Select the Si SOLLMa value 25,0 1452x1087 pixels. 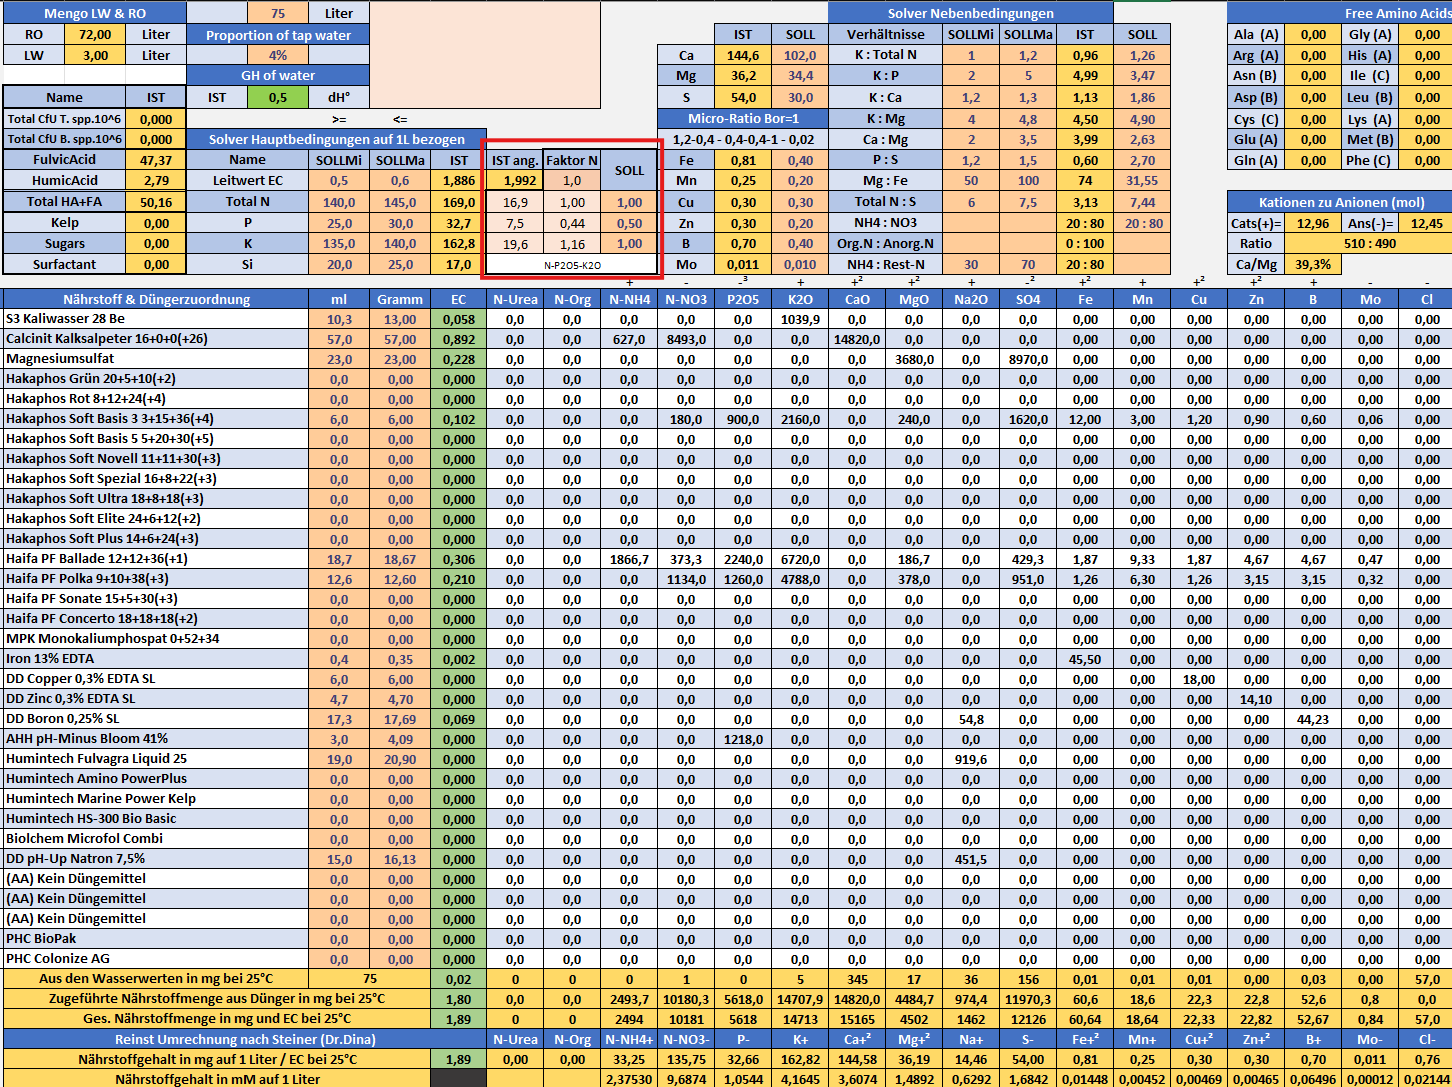click(x=400, y=265)
